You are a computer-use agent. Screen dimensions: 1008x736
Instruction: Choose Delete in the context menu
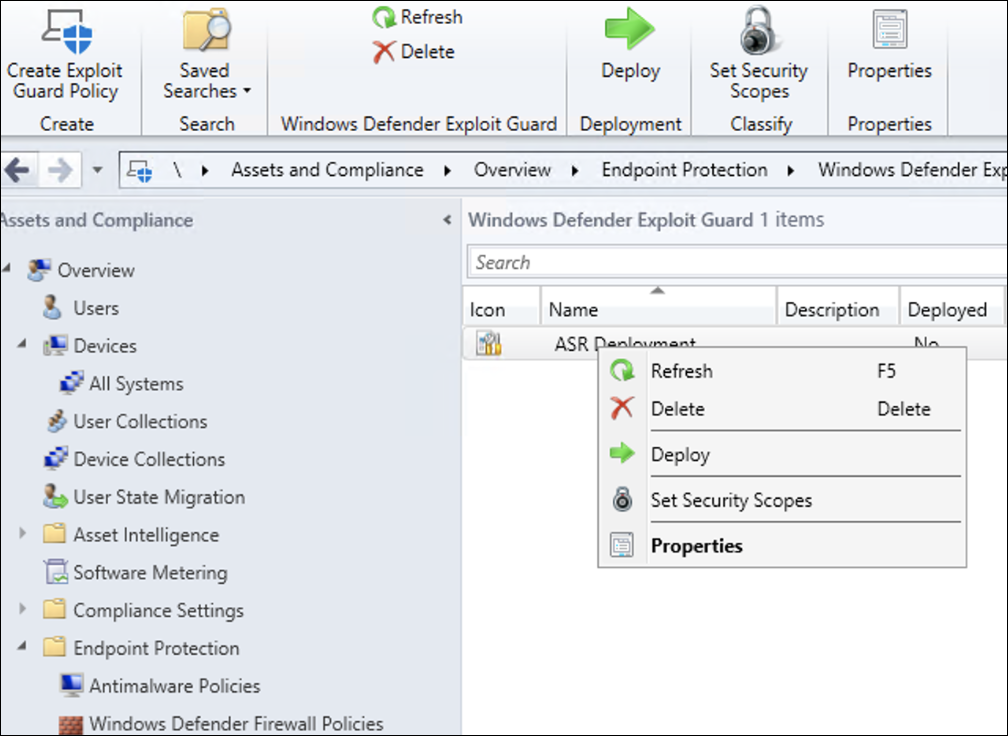[677, 409]
